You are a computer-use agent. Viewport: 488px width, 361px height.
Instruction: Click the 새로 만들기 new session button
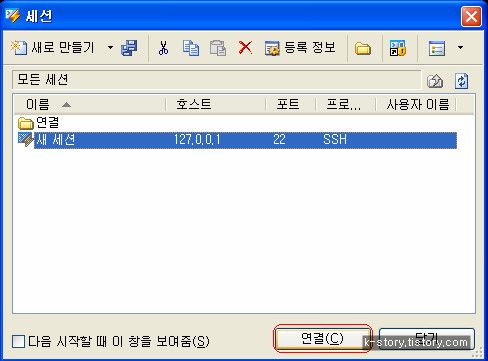pyautogui.click(x=53, y=48)
